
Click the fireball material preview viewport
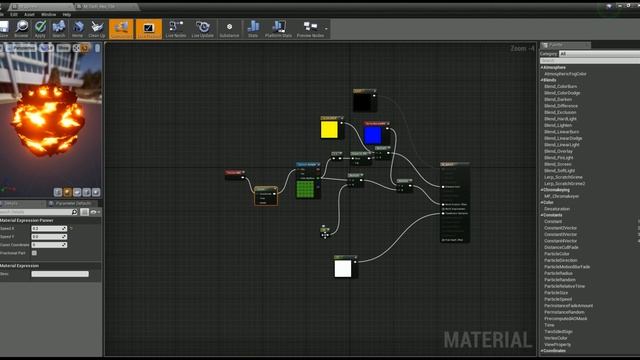click(51, 120)
